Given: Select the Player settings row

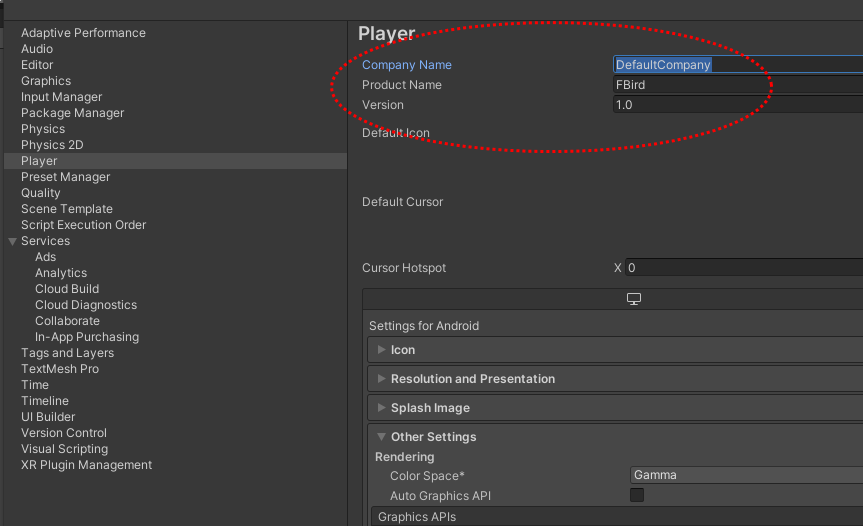Looking at the screenshot, I should point(176,161).
